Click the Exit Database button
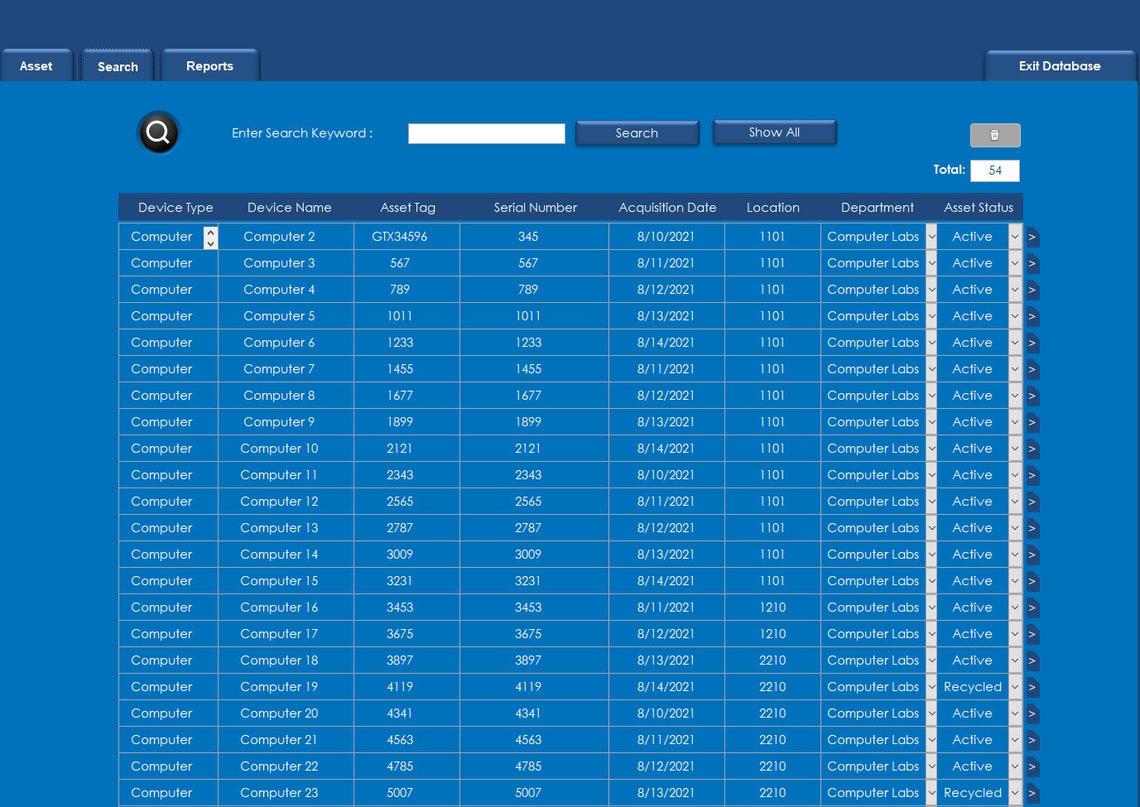Viewport: 1140px width, 807px height. click(x=1060, y=65)
